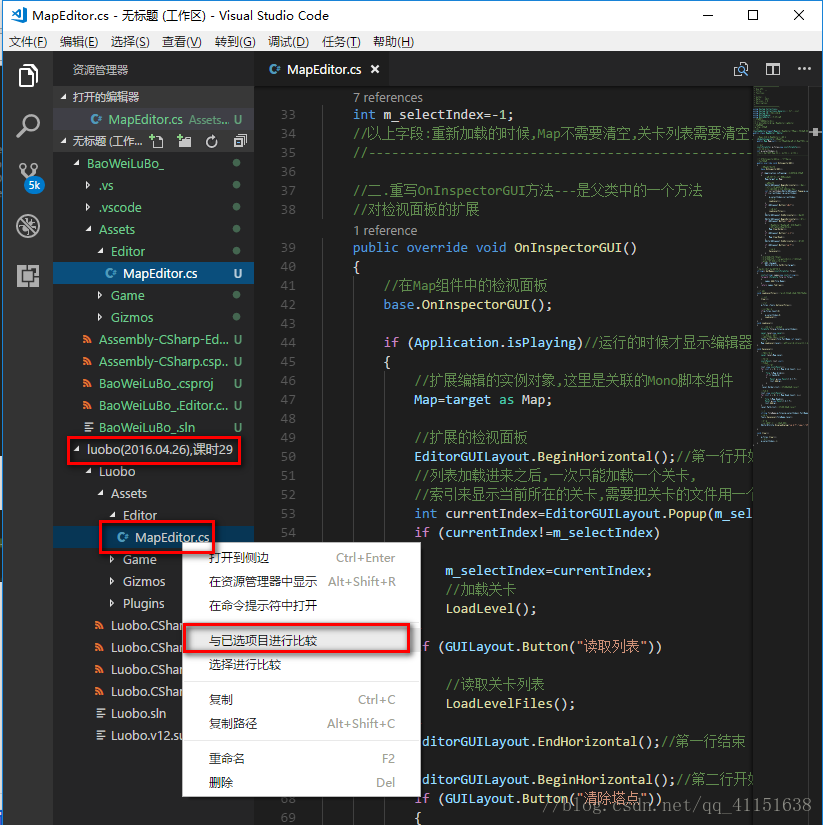
Task: Open BaoWeiLuBo_.Editor.c.. file
Action: (x=154, y=406)
